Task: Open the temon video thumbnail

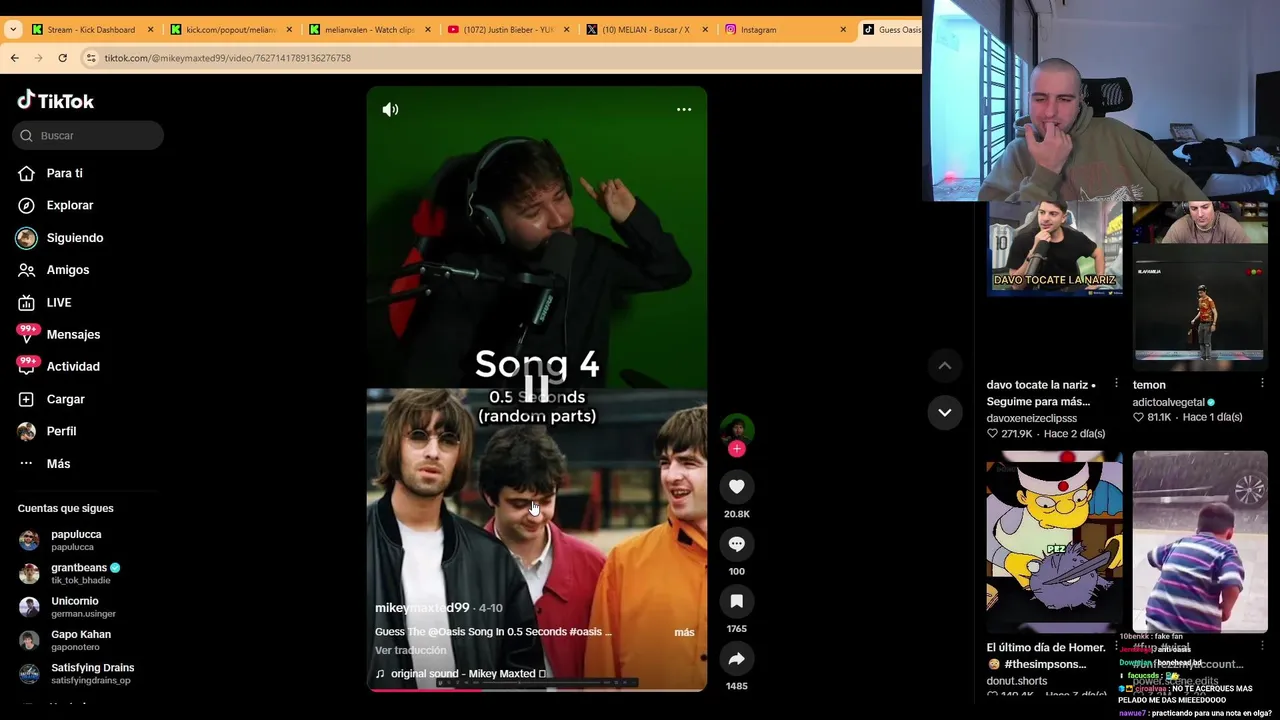Action: (1200, 286)
